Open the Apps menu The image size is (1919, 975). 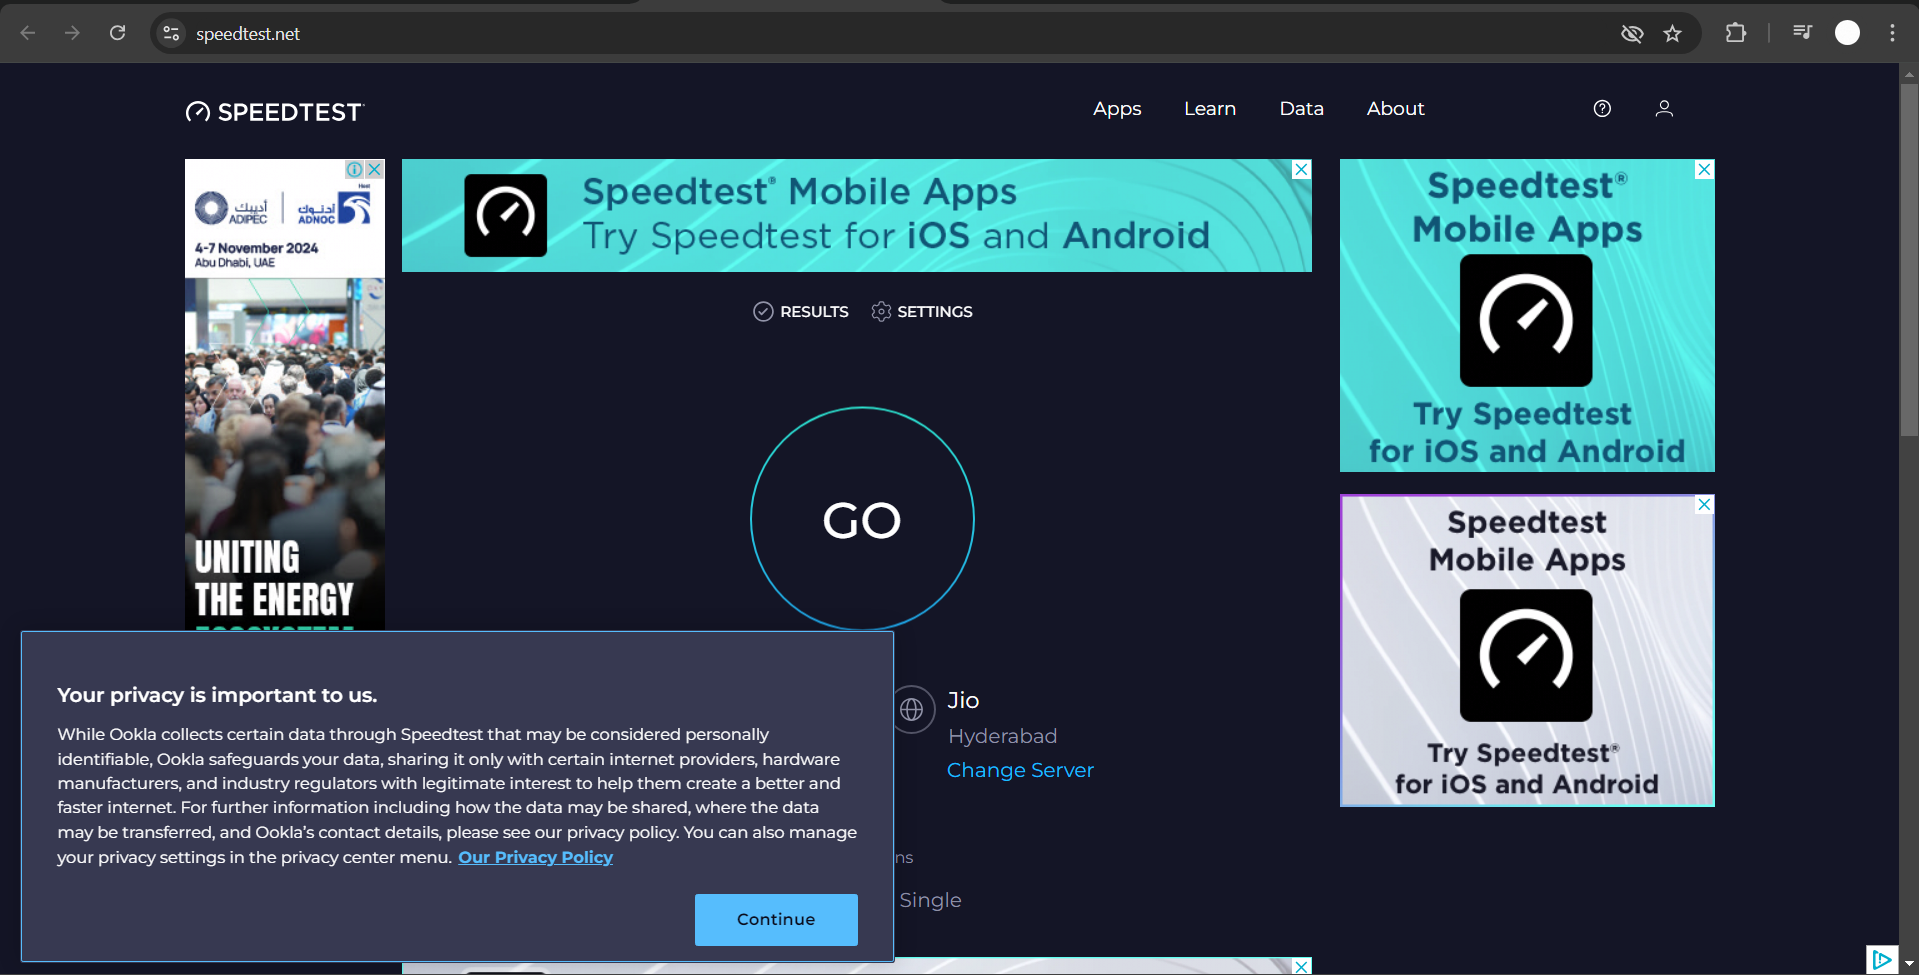[x=1117, y=108]
